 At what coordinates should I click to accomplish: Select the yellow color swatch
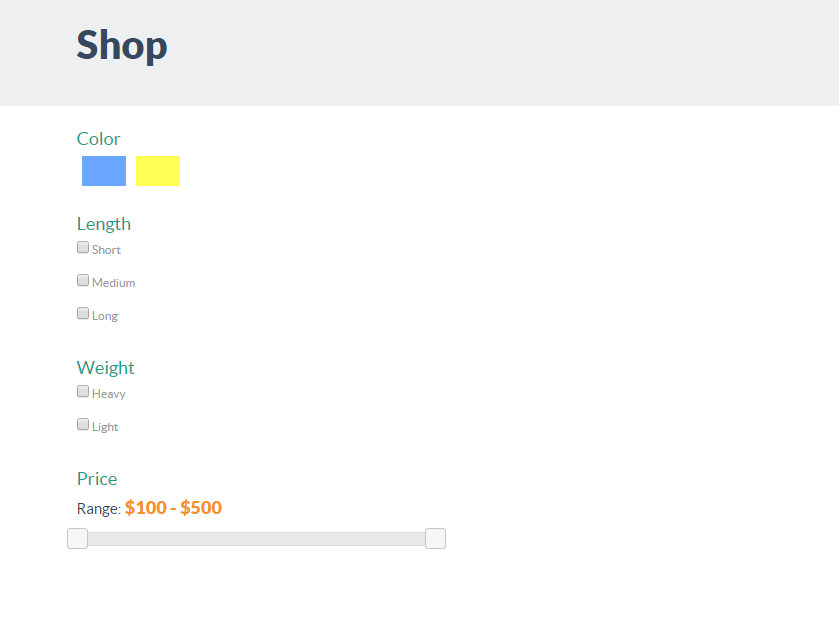[158, 171]
